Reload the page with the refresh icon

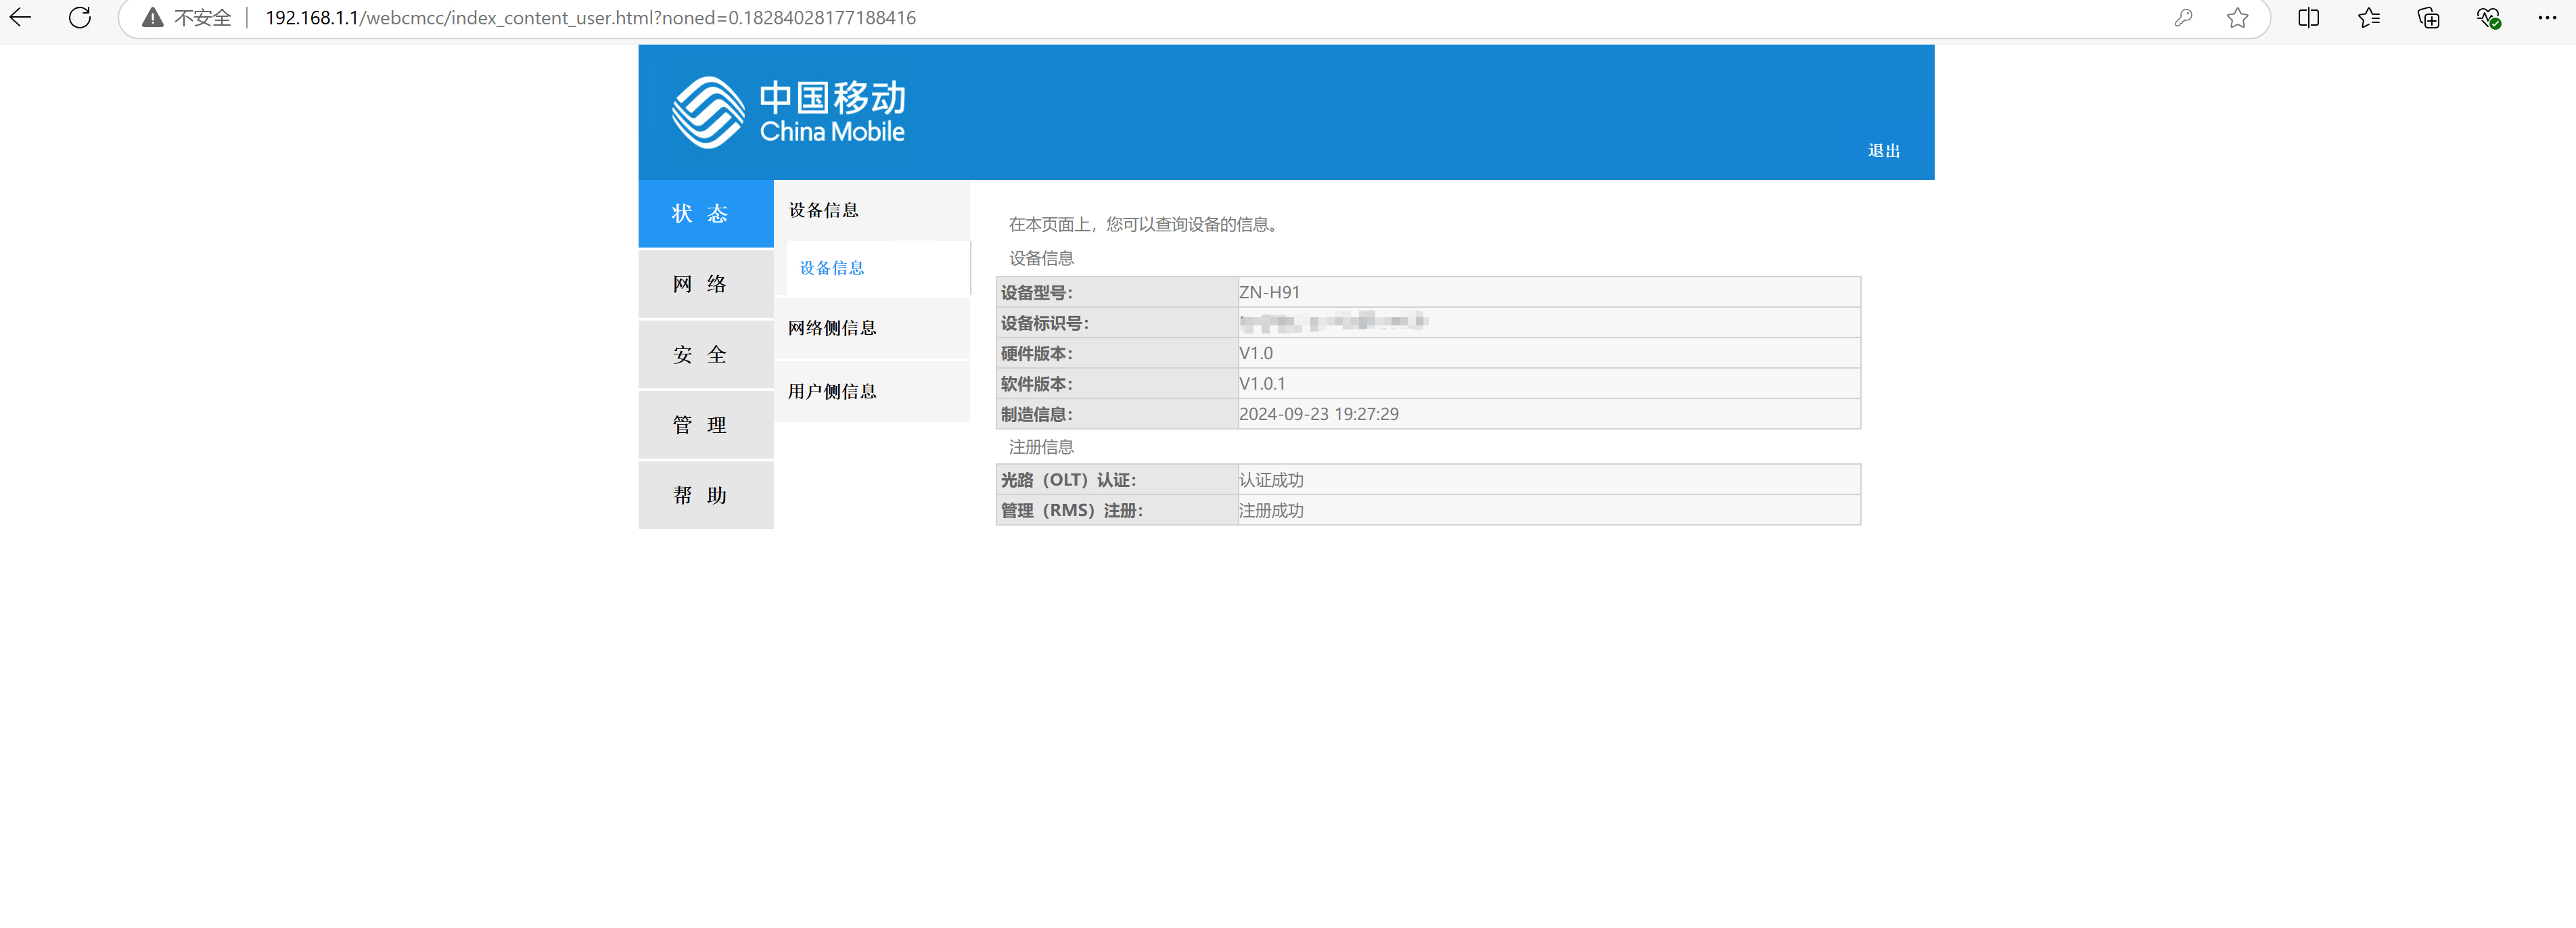click(x=80, y=18)
